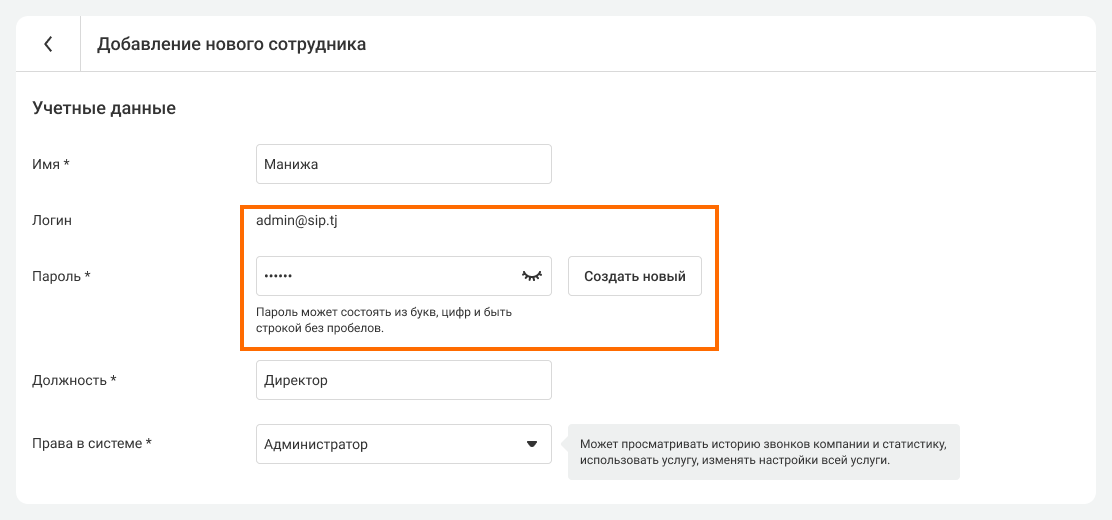This screenshot has height=520, width=1112.
Task: Click the Имя field label
Action: [46, 164]
